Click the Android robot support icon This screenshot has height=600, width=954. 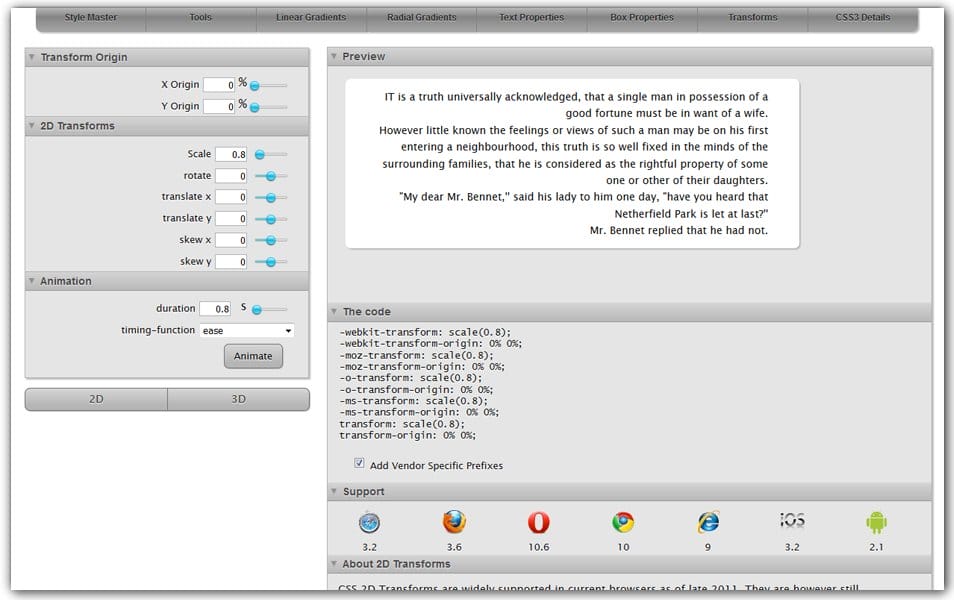877,522
